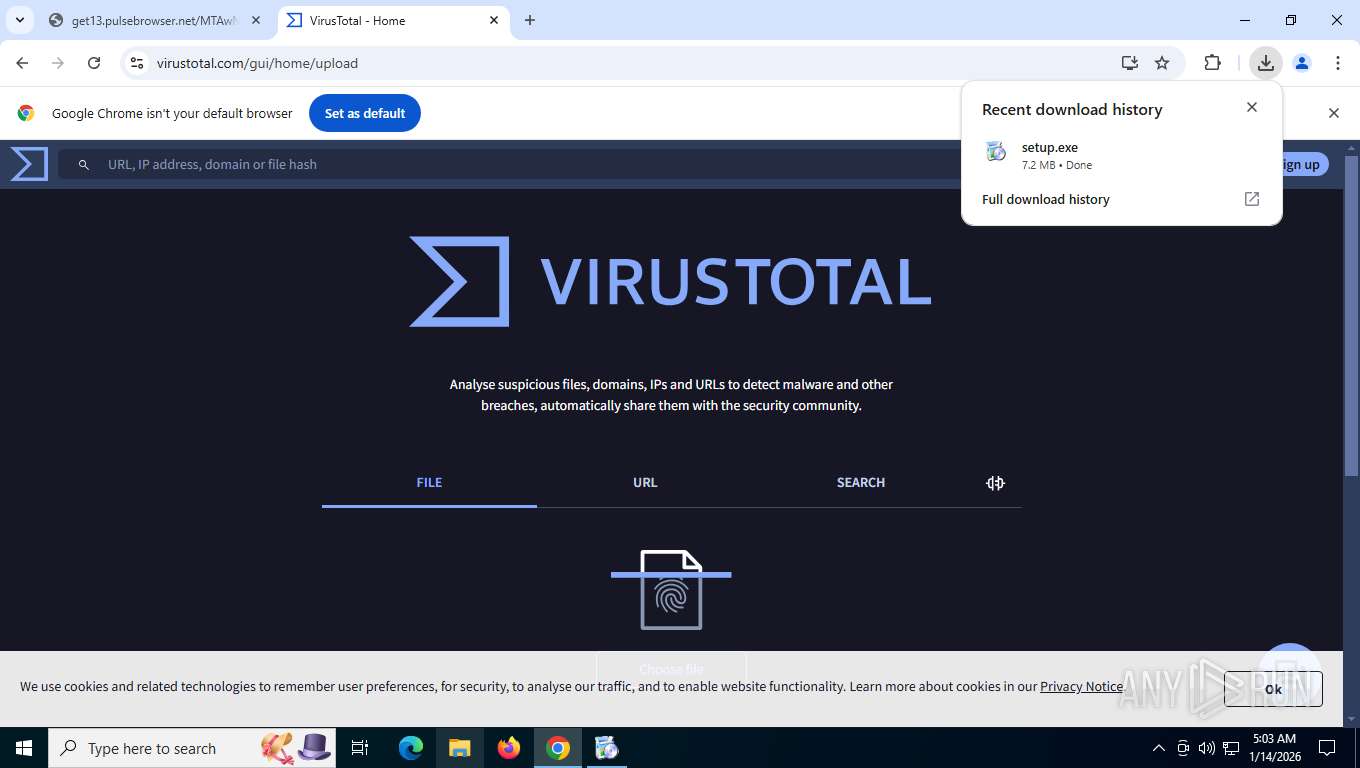The width and height of the screenshot is (1360, 768).
Task: Open the FILE tab
Action: [x=429, y=483]
